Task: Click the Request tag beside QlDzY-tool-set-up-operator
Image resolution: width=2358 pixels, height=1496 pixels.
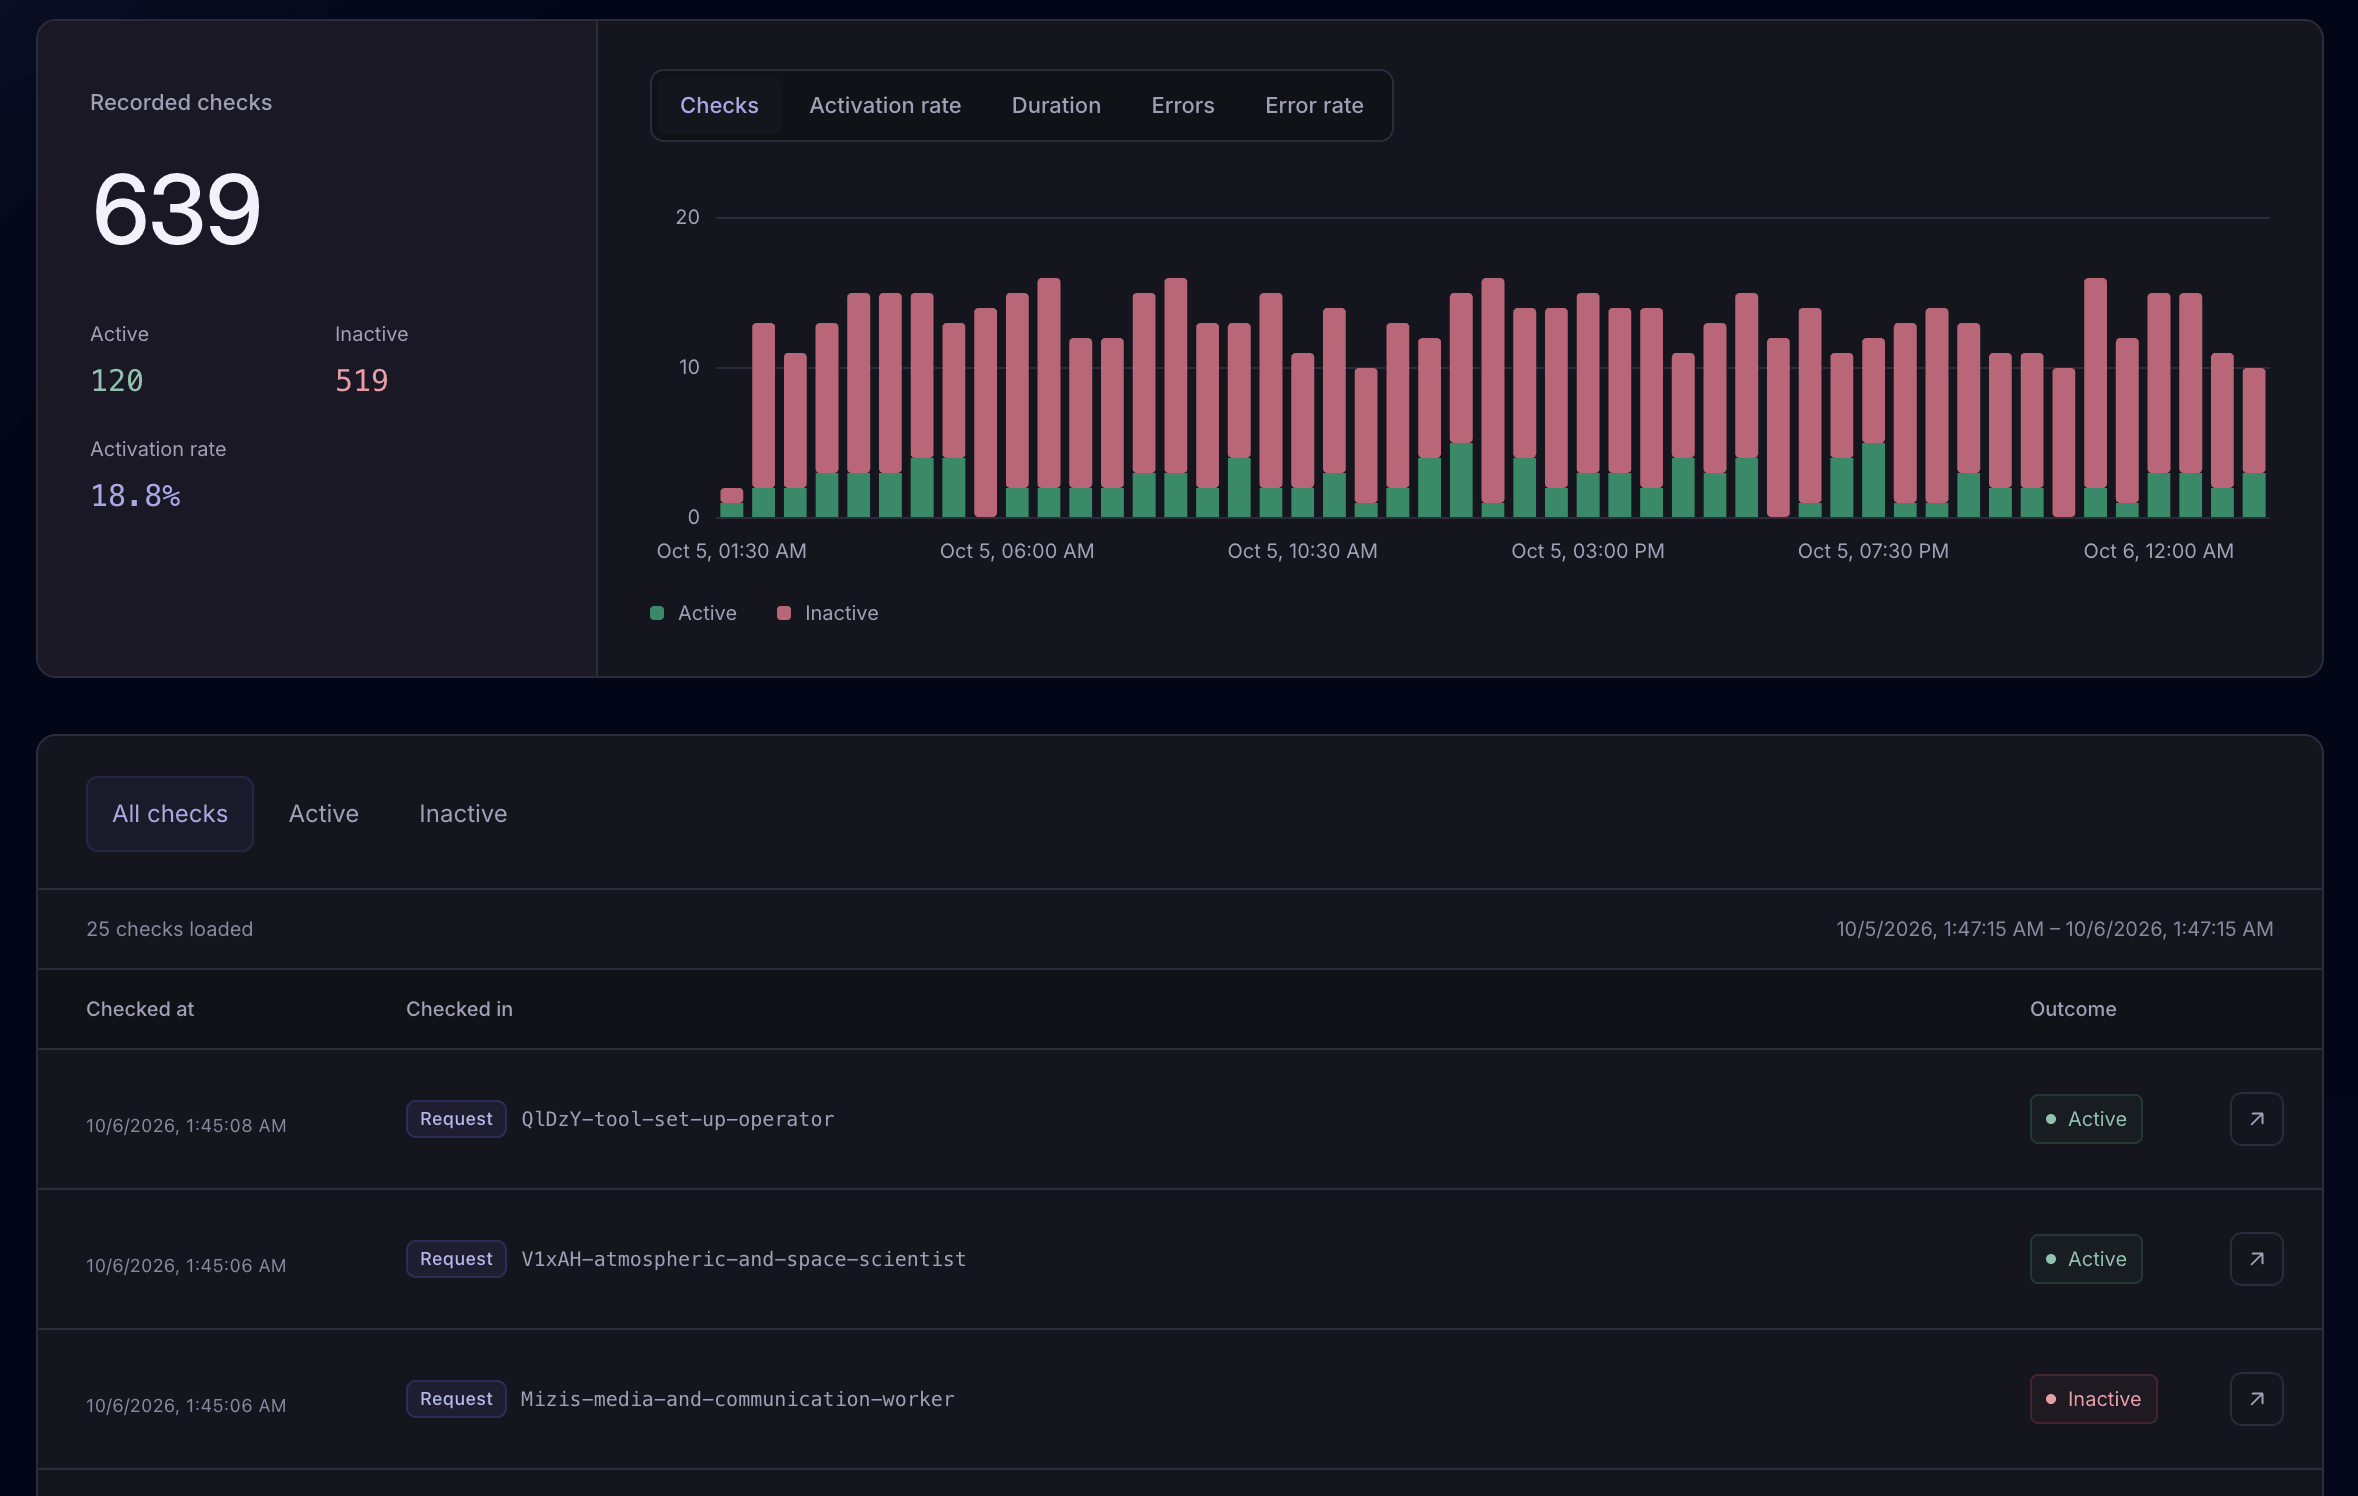Action: [x=456, y=1119]
